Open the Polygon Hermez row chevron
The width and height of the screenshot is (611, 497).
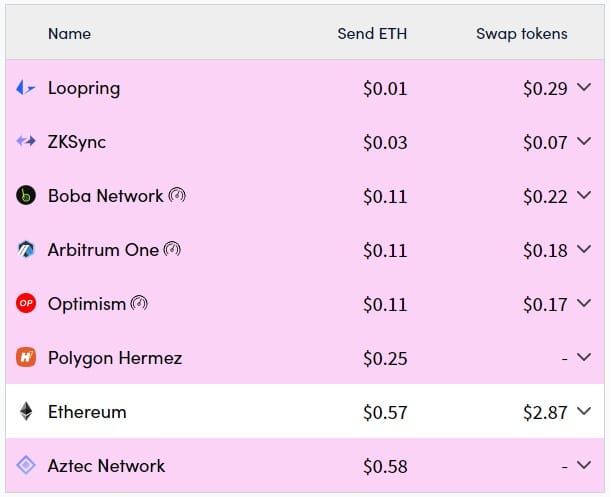[x=584, y=357]
